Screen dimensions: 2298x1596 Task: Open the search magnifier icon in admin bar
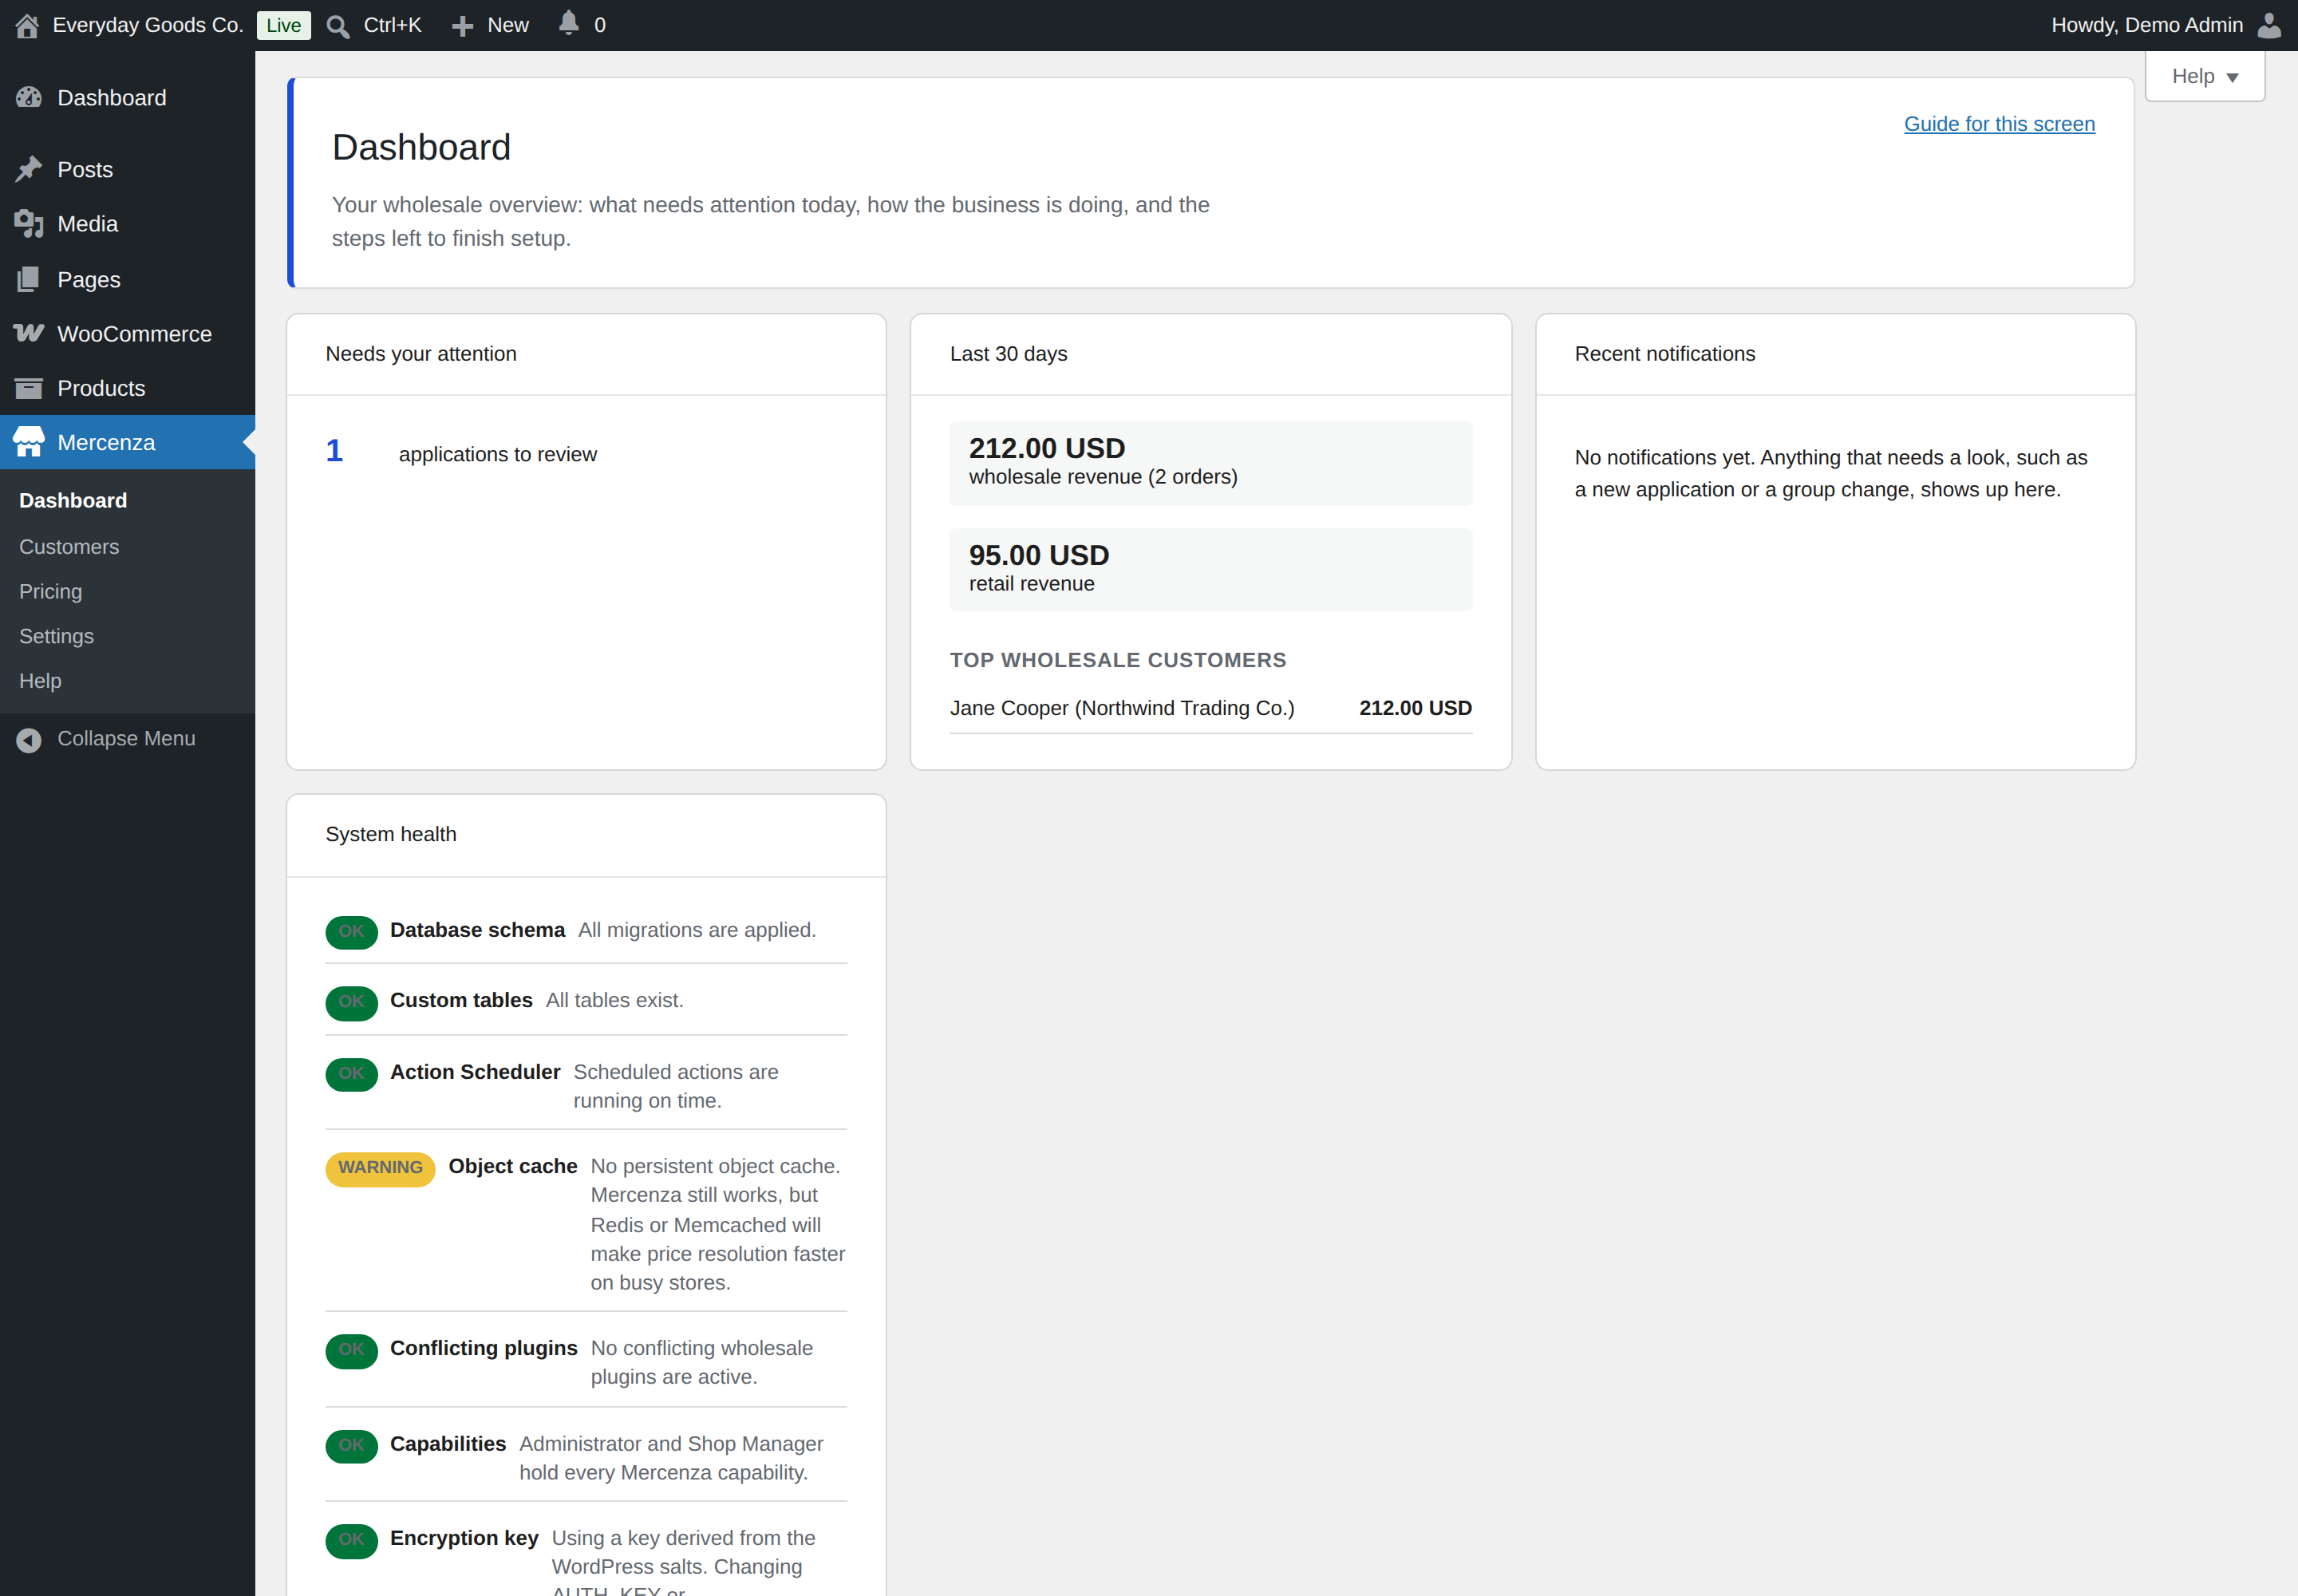(338, 26)
